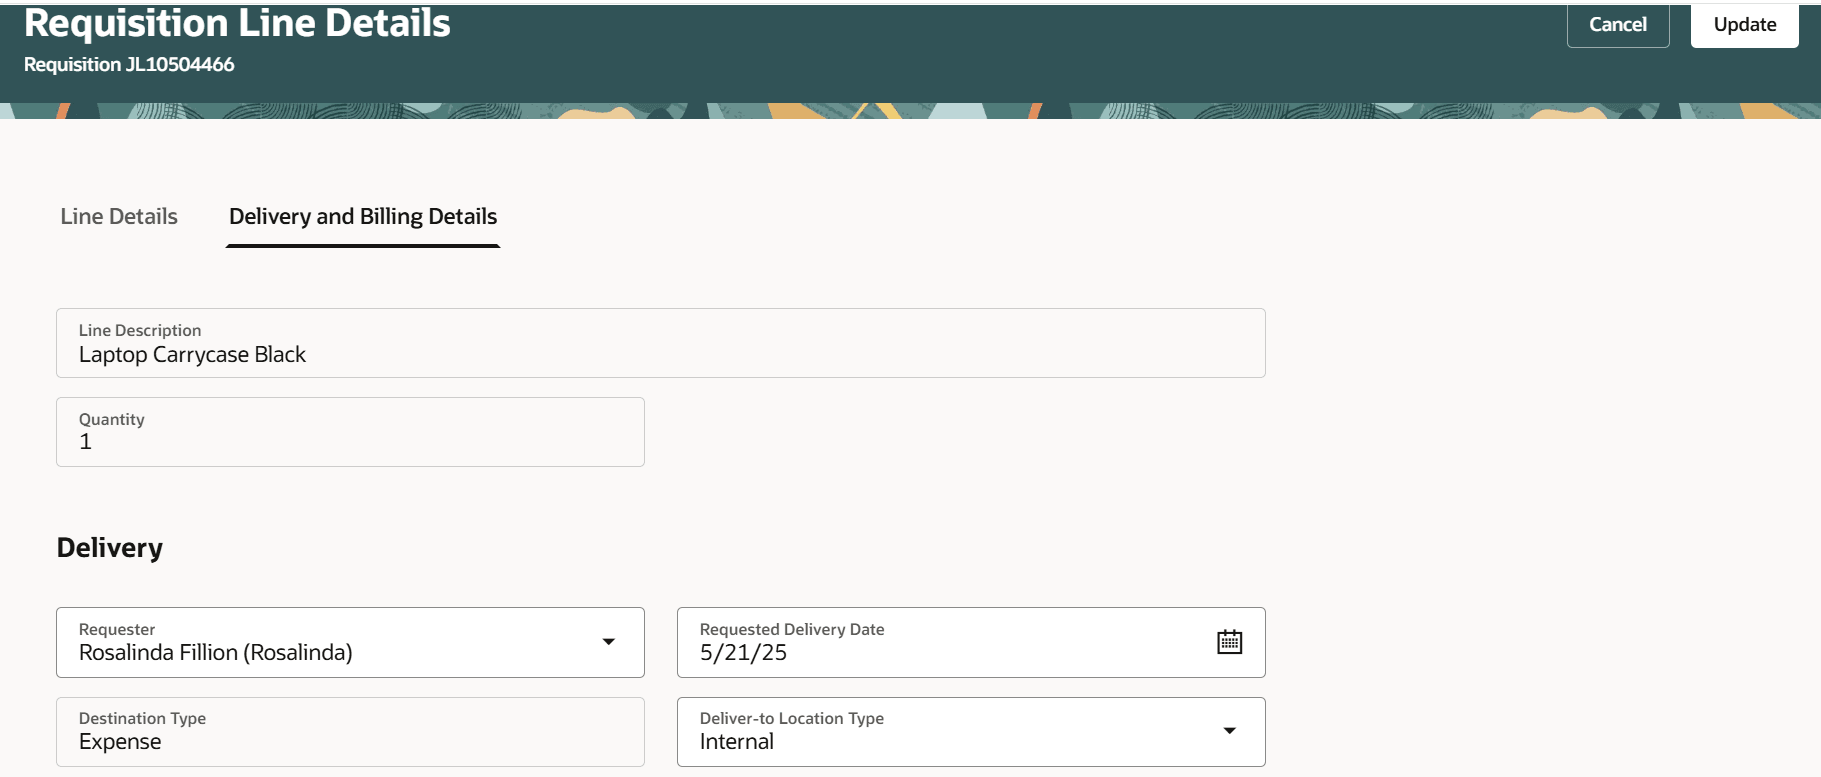This screenshot has width=1821, height=777.
Task: Click the Update button
Action: [1744, 24]
